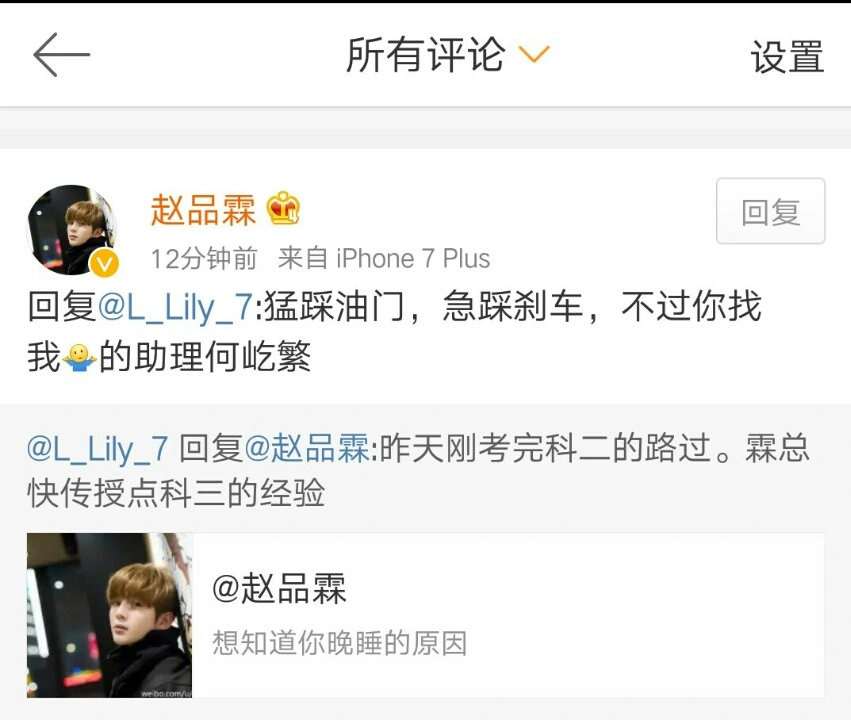Tap the 回复 button on the comment
851x720 pixels.
click(771, 211)
